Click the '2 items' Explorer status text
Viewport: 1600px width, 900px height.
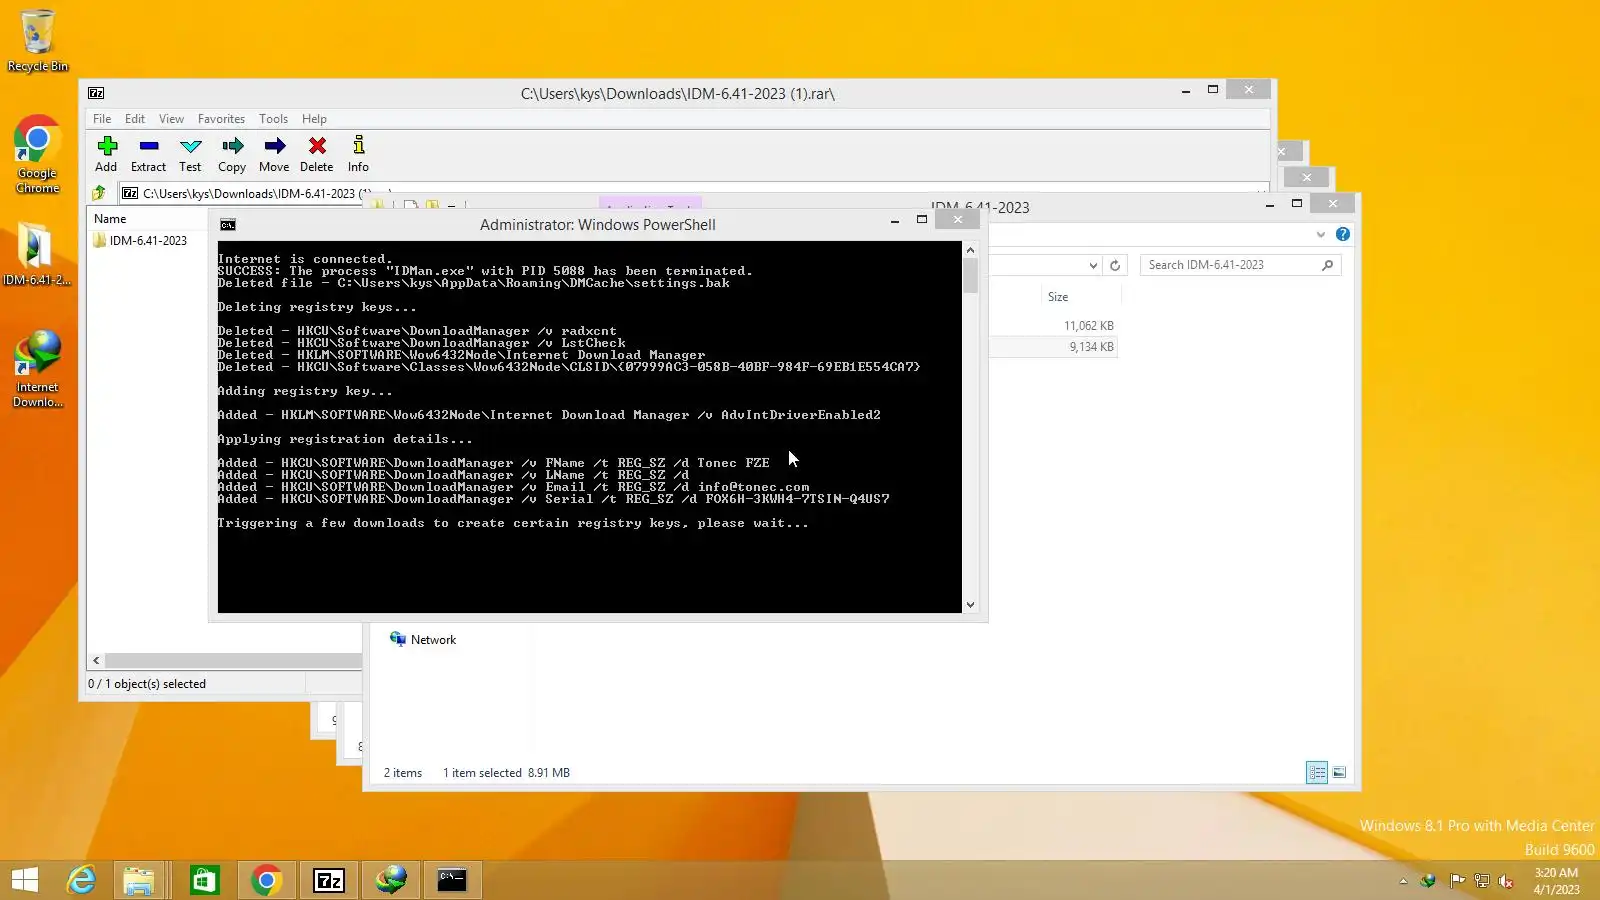[x=403, y=773]
